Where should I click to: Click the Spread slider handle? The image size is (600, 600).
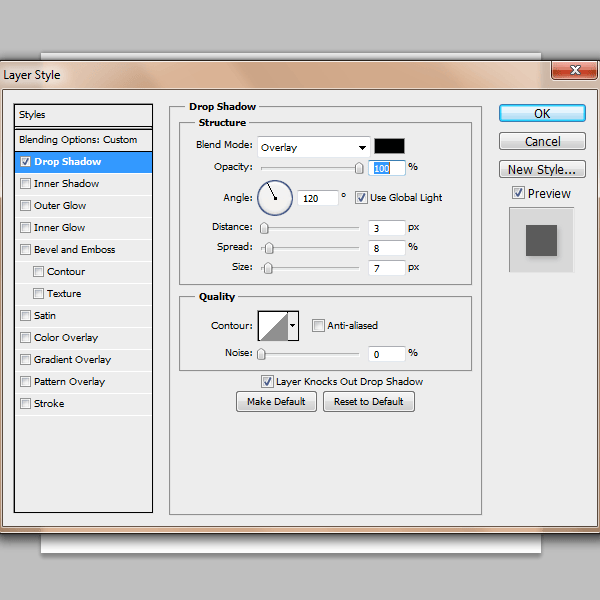(269, 248)
